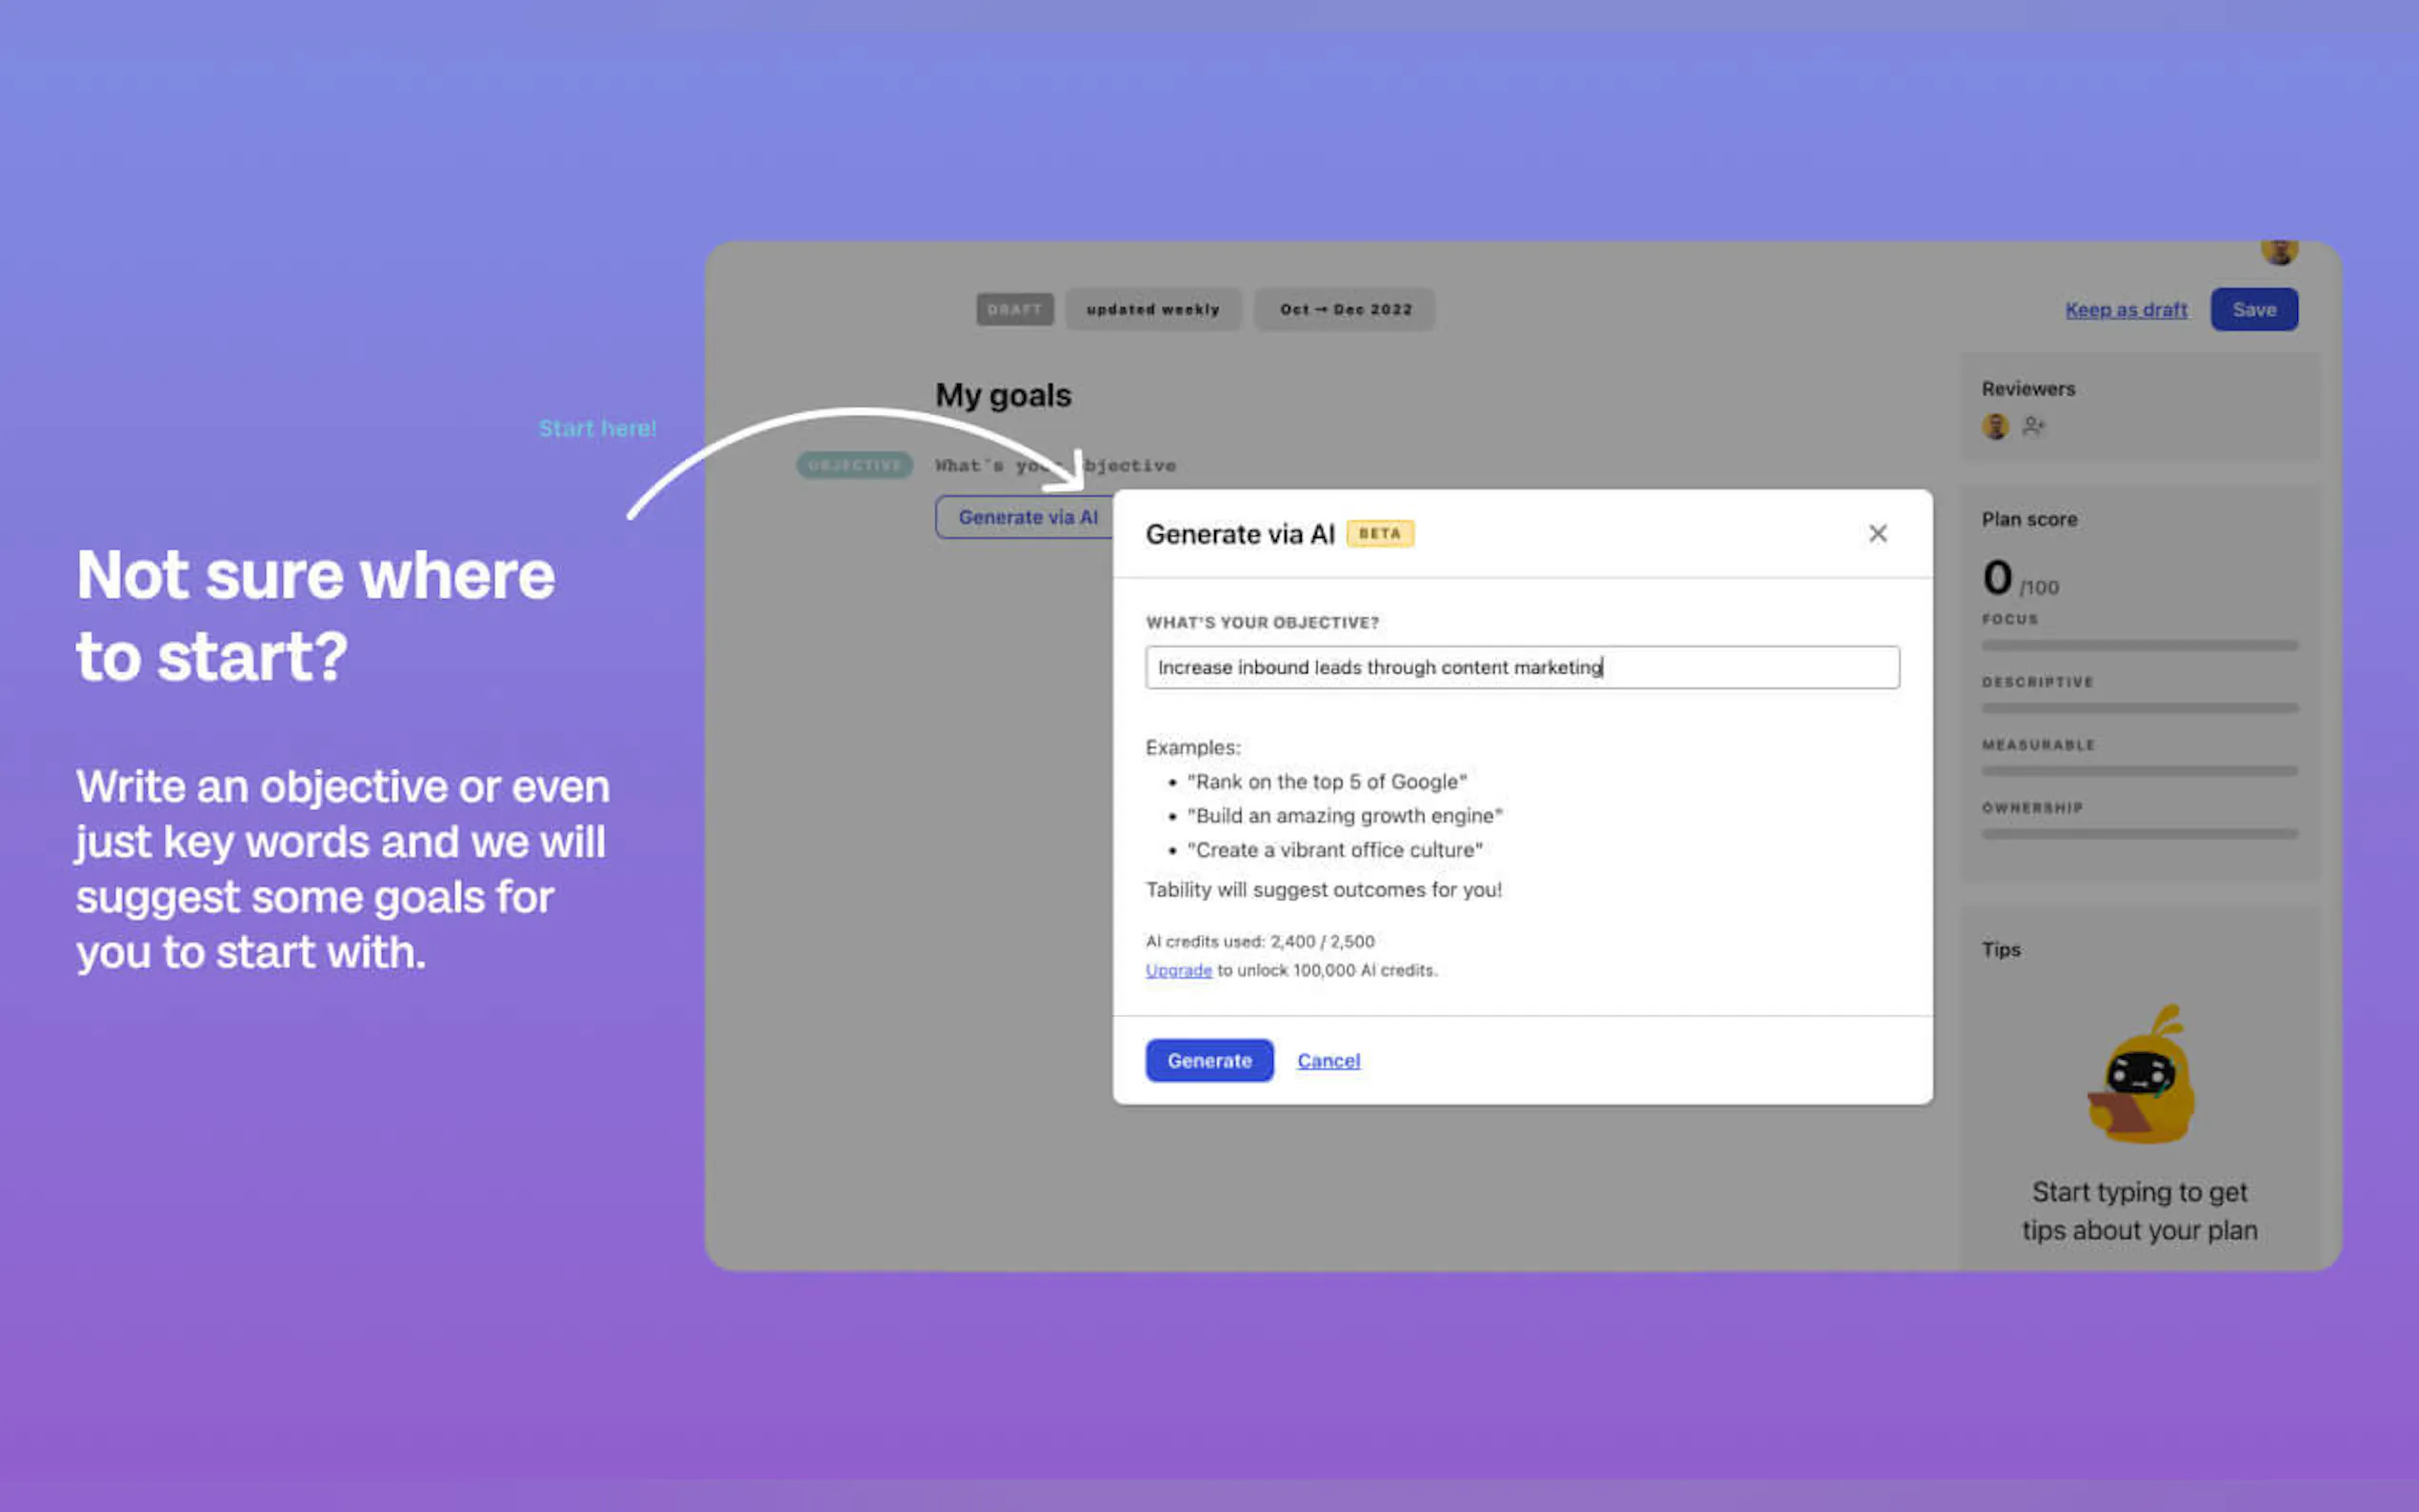Click the DRAFT status badge
The image size is (2419, 1512).
(x=1014, y=310)
